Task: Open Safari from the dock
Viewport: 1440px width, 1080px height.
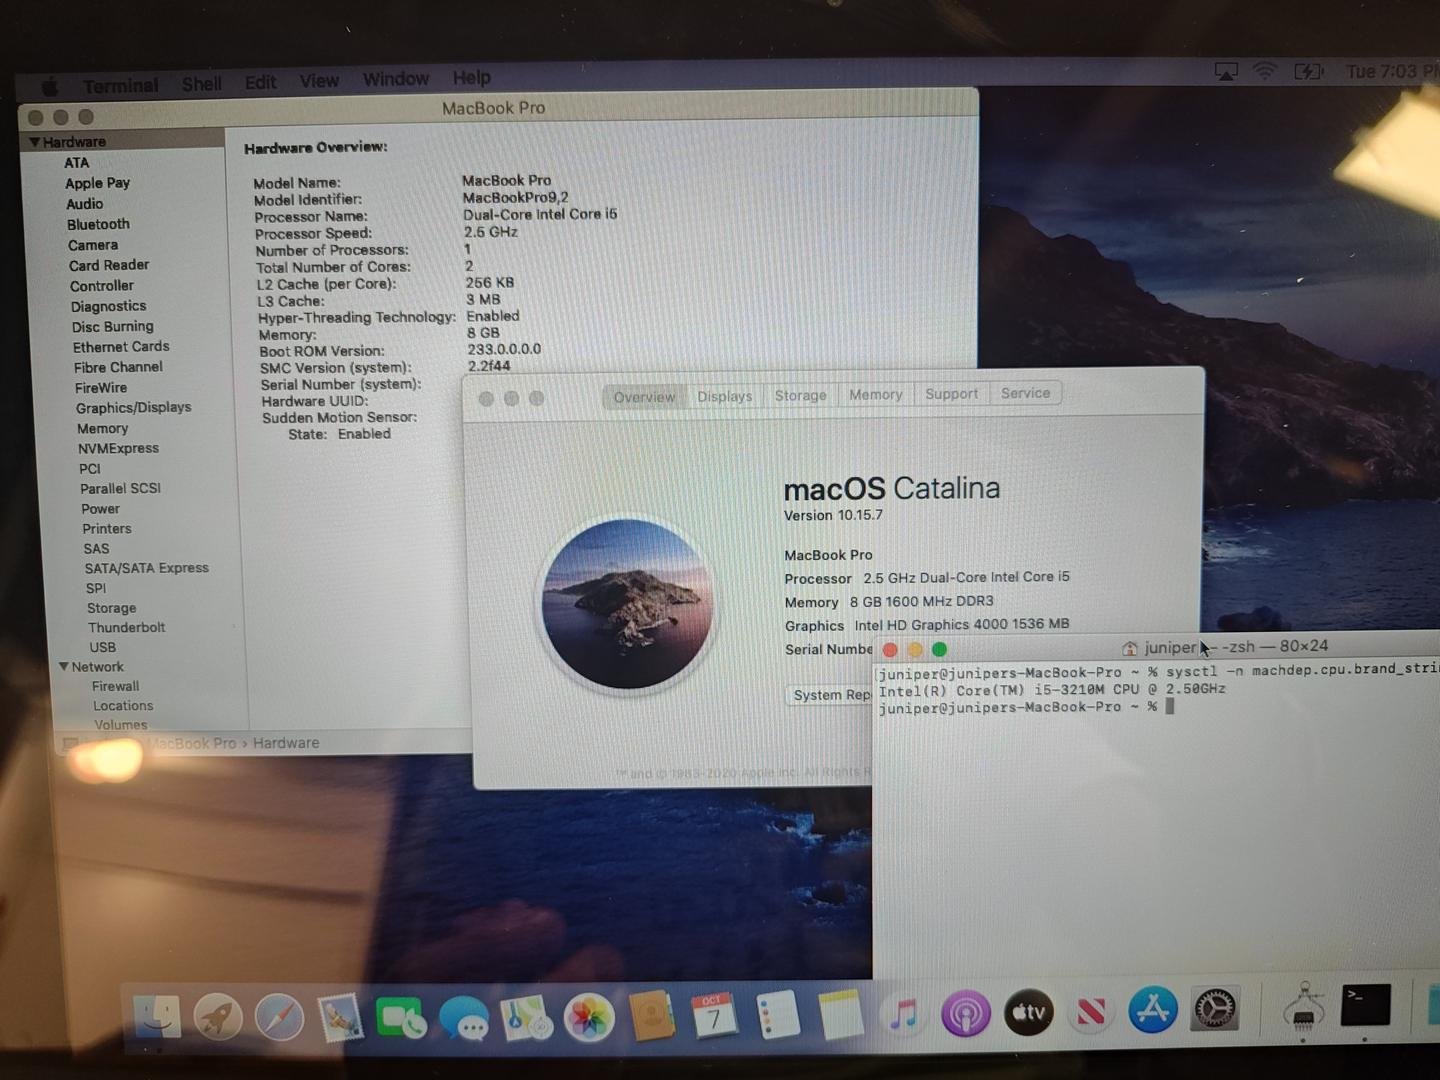Action: 279,1017
